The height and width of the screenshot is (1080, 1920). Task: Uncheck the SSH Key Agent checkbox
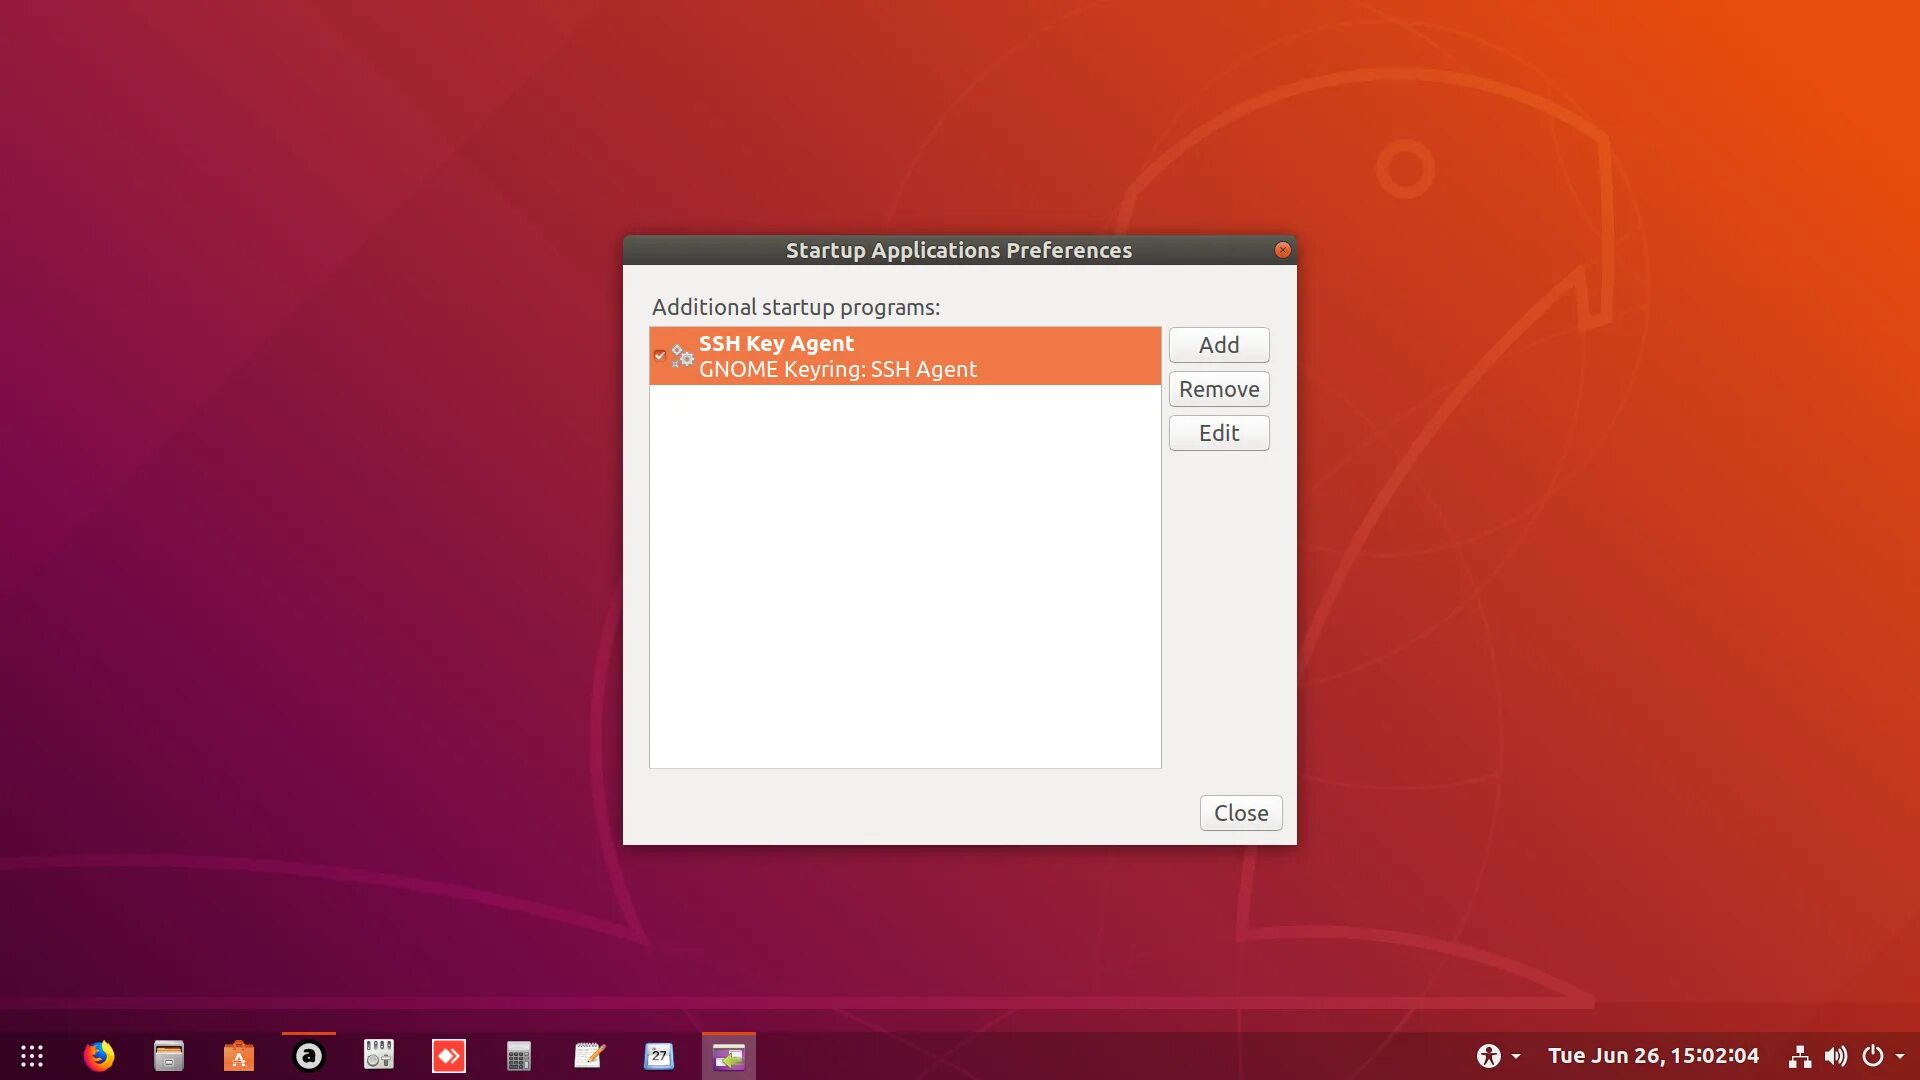pyautogui.click(x=660, y=356)
